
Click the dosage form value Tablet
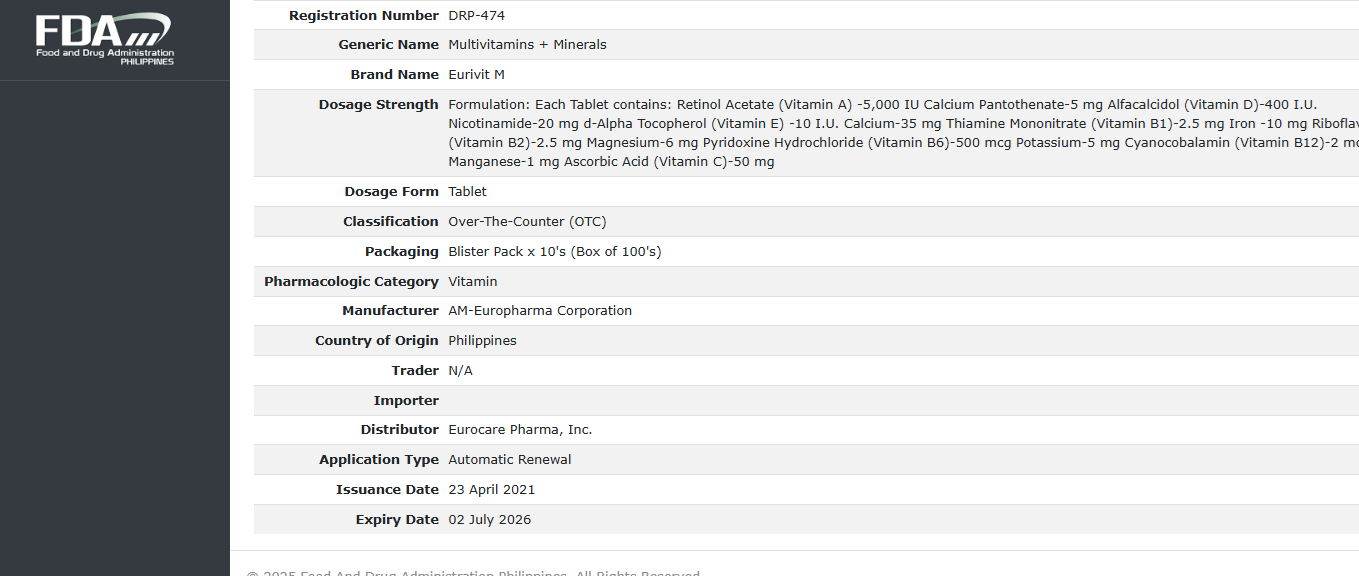click(467, 192)
